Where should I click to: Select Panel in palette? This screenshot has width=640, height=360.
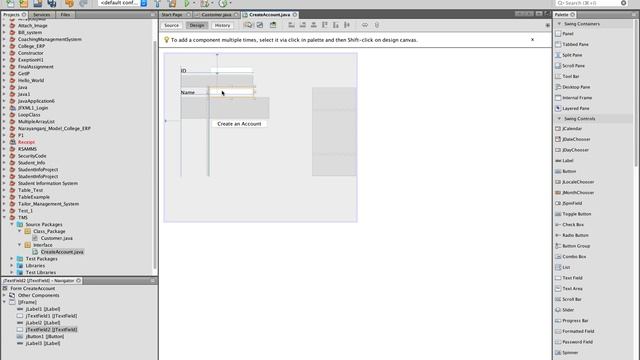[568, 34]
